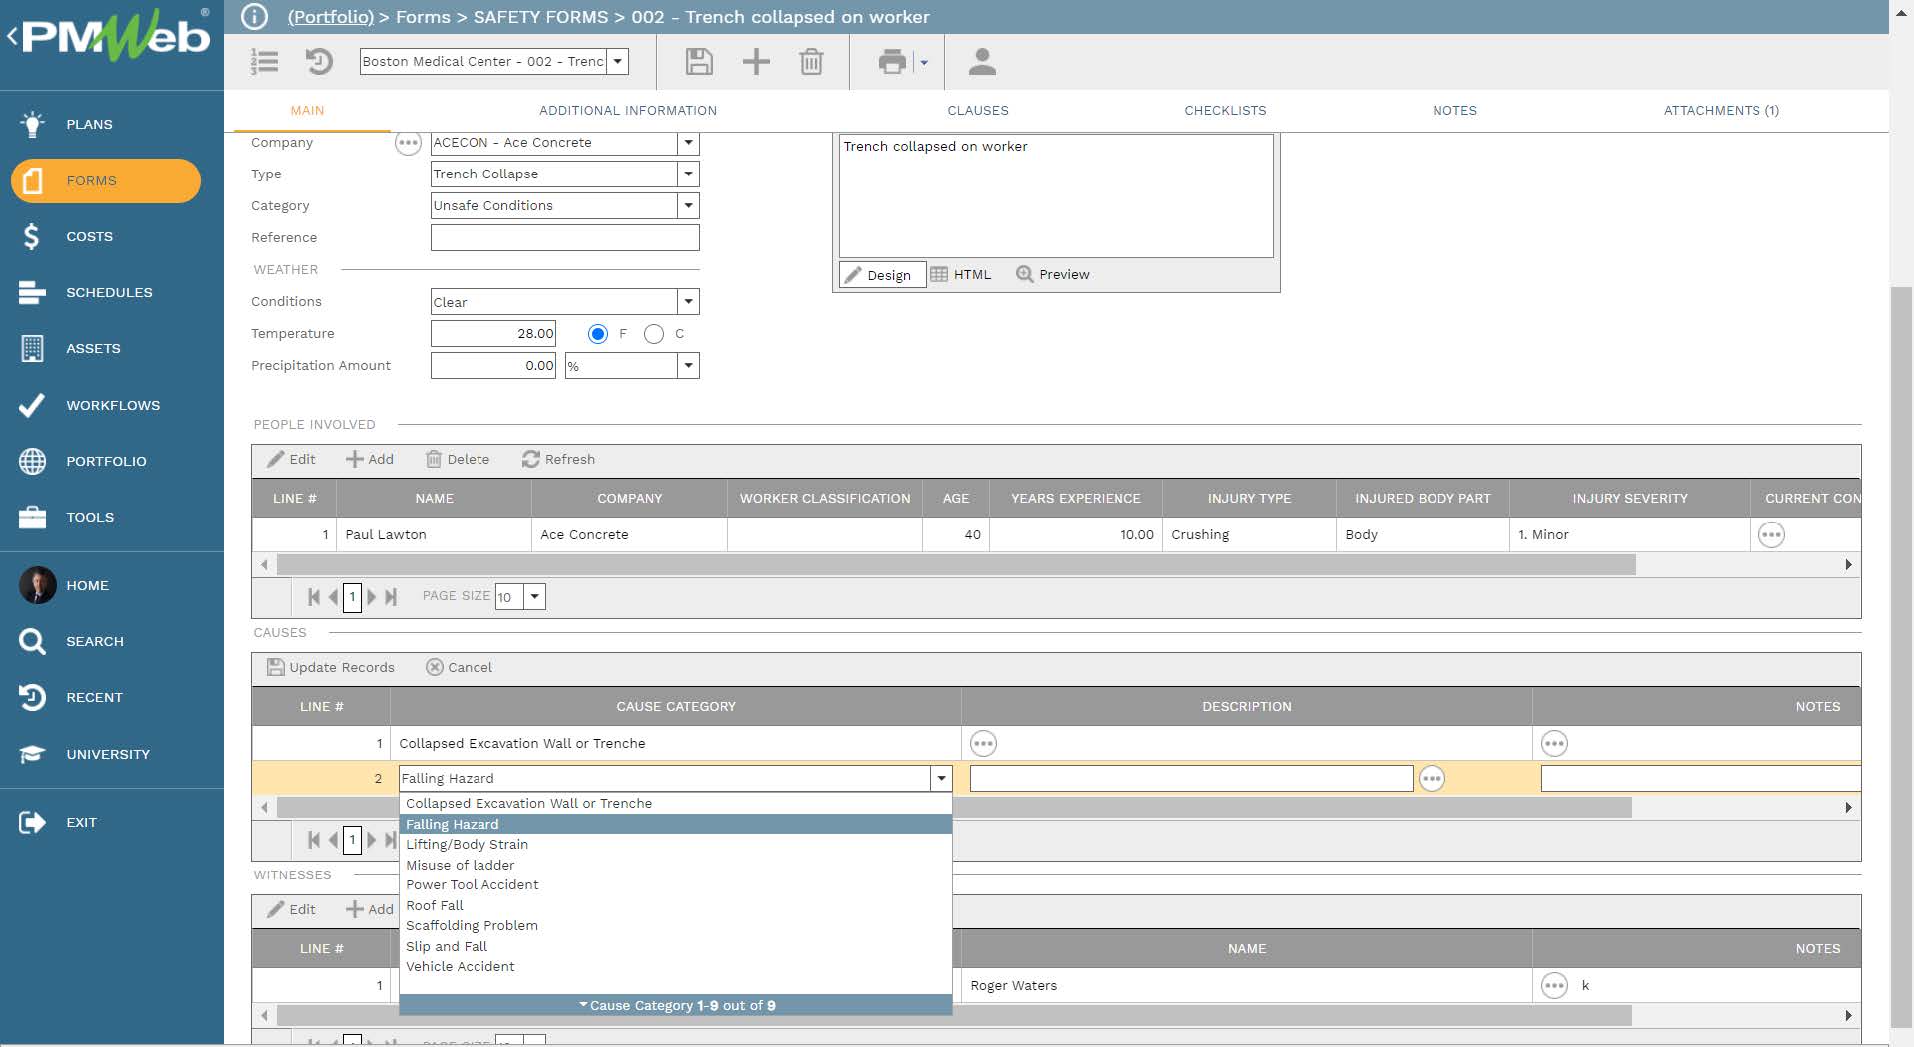Print using the printer icon
The width and height of the screenshot is (1914, 1047).
click(x=892, y=62)
